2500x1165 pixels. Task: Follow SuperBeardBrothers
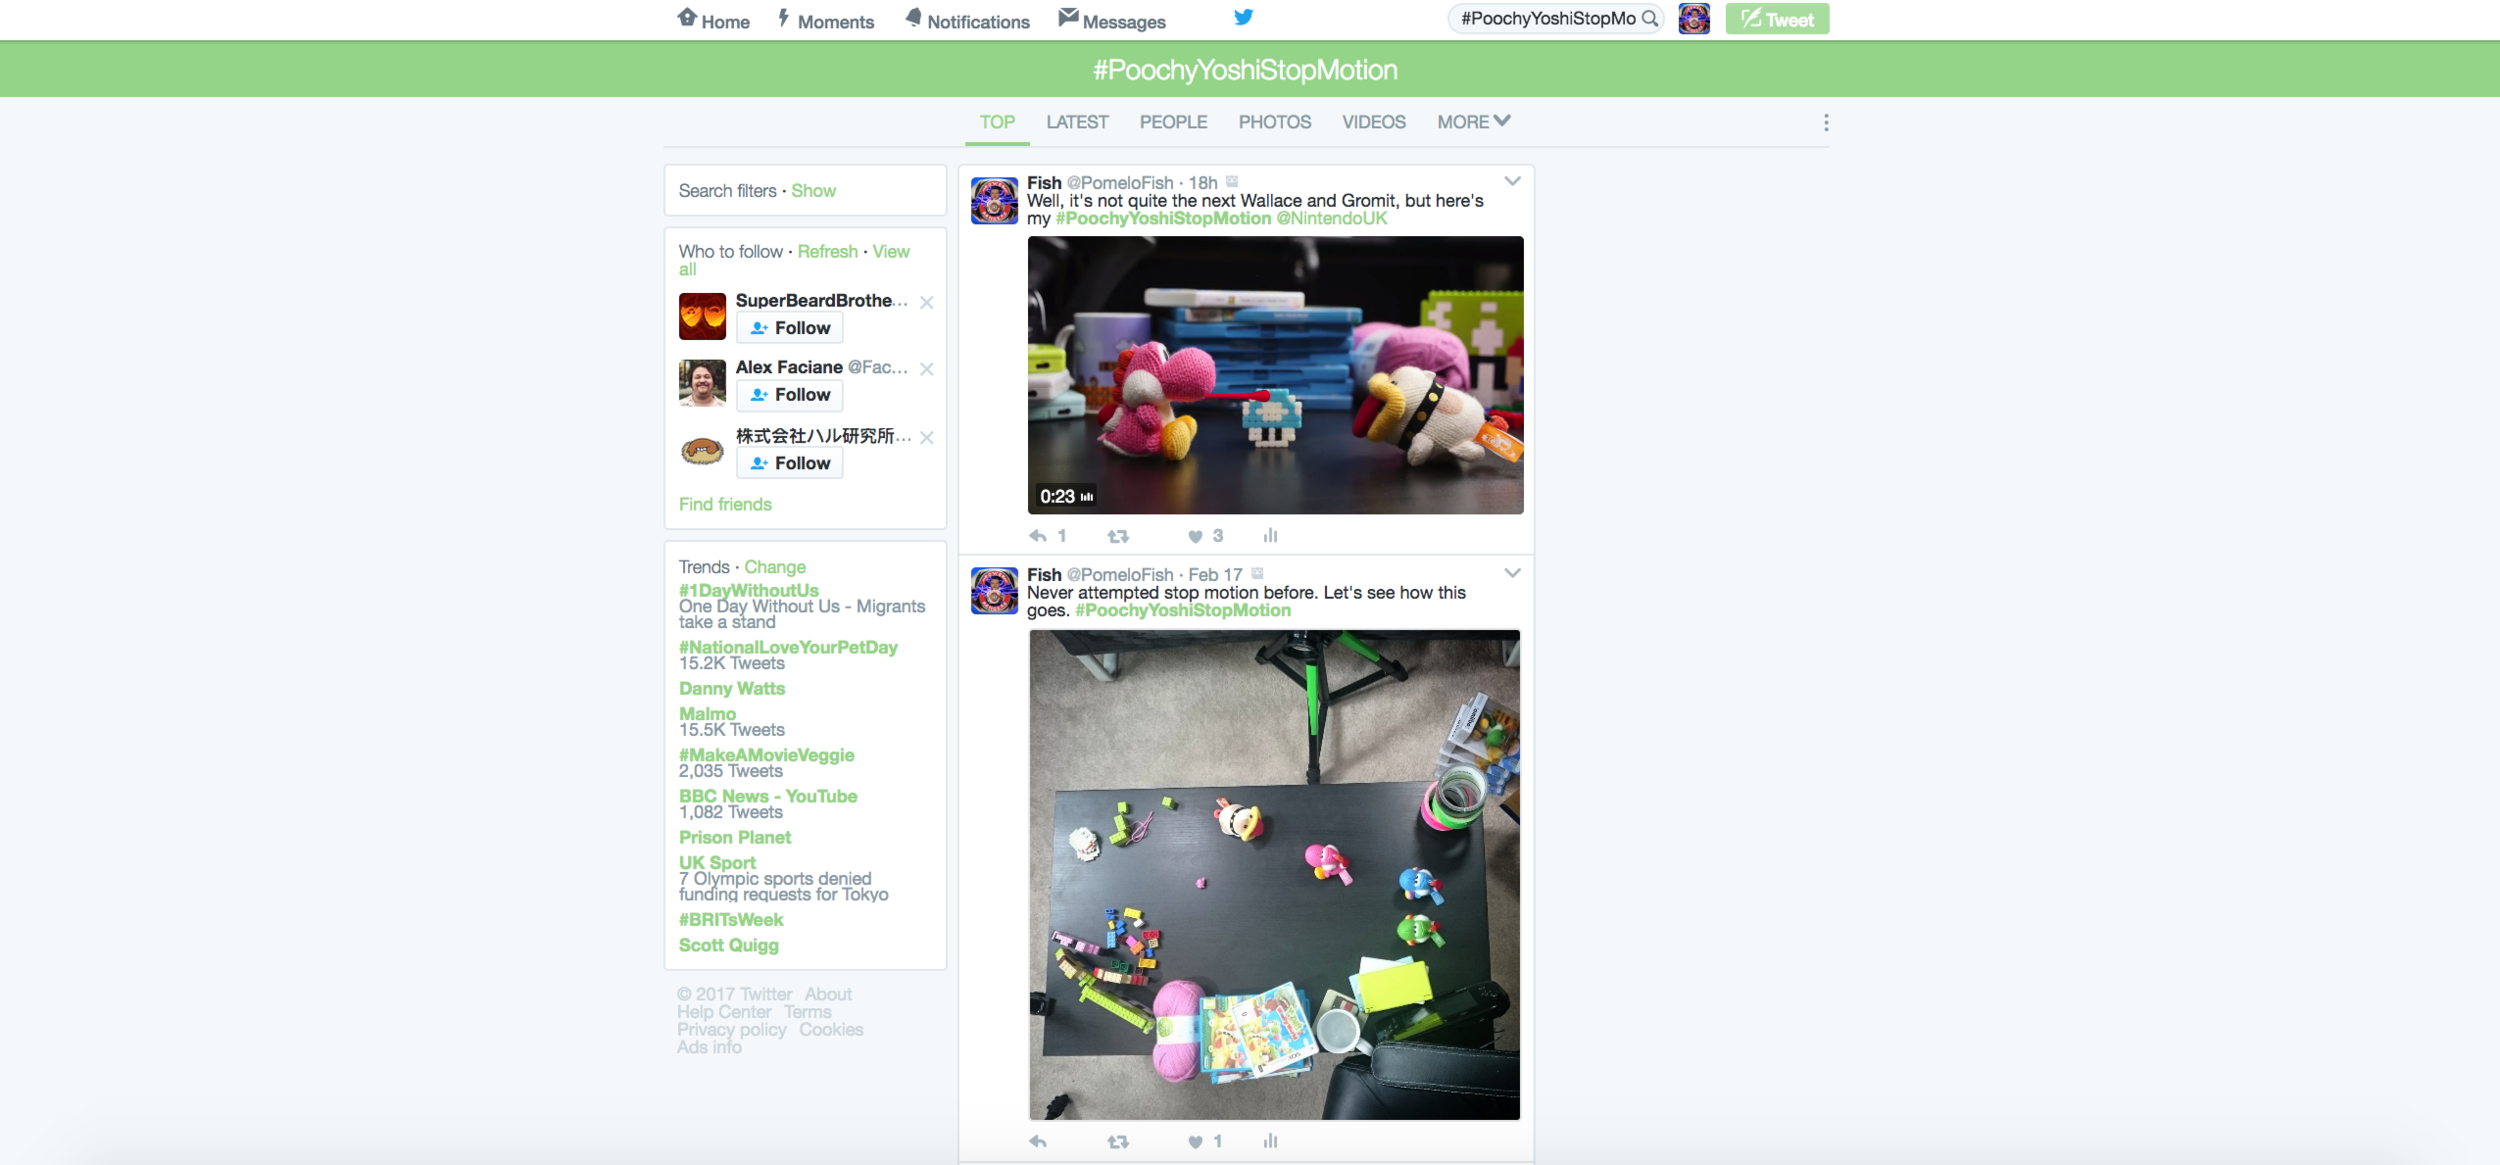pyautogui.click(x=790, y=328)
